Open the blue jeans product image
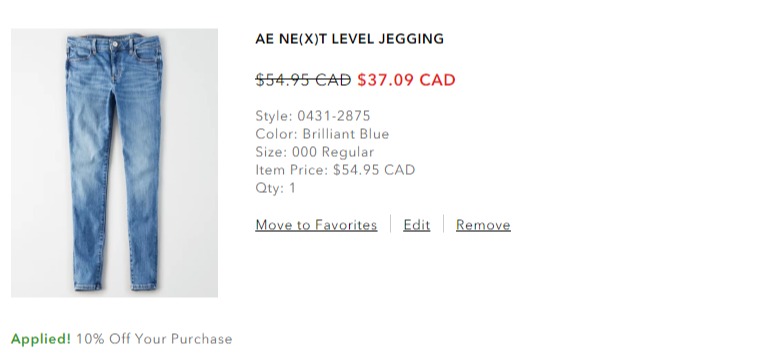The width and height of the screenshot is (783, 362). point(114,163)
